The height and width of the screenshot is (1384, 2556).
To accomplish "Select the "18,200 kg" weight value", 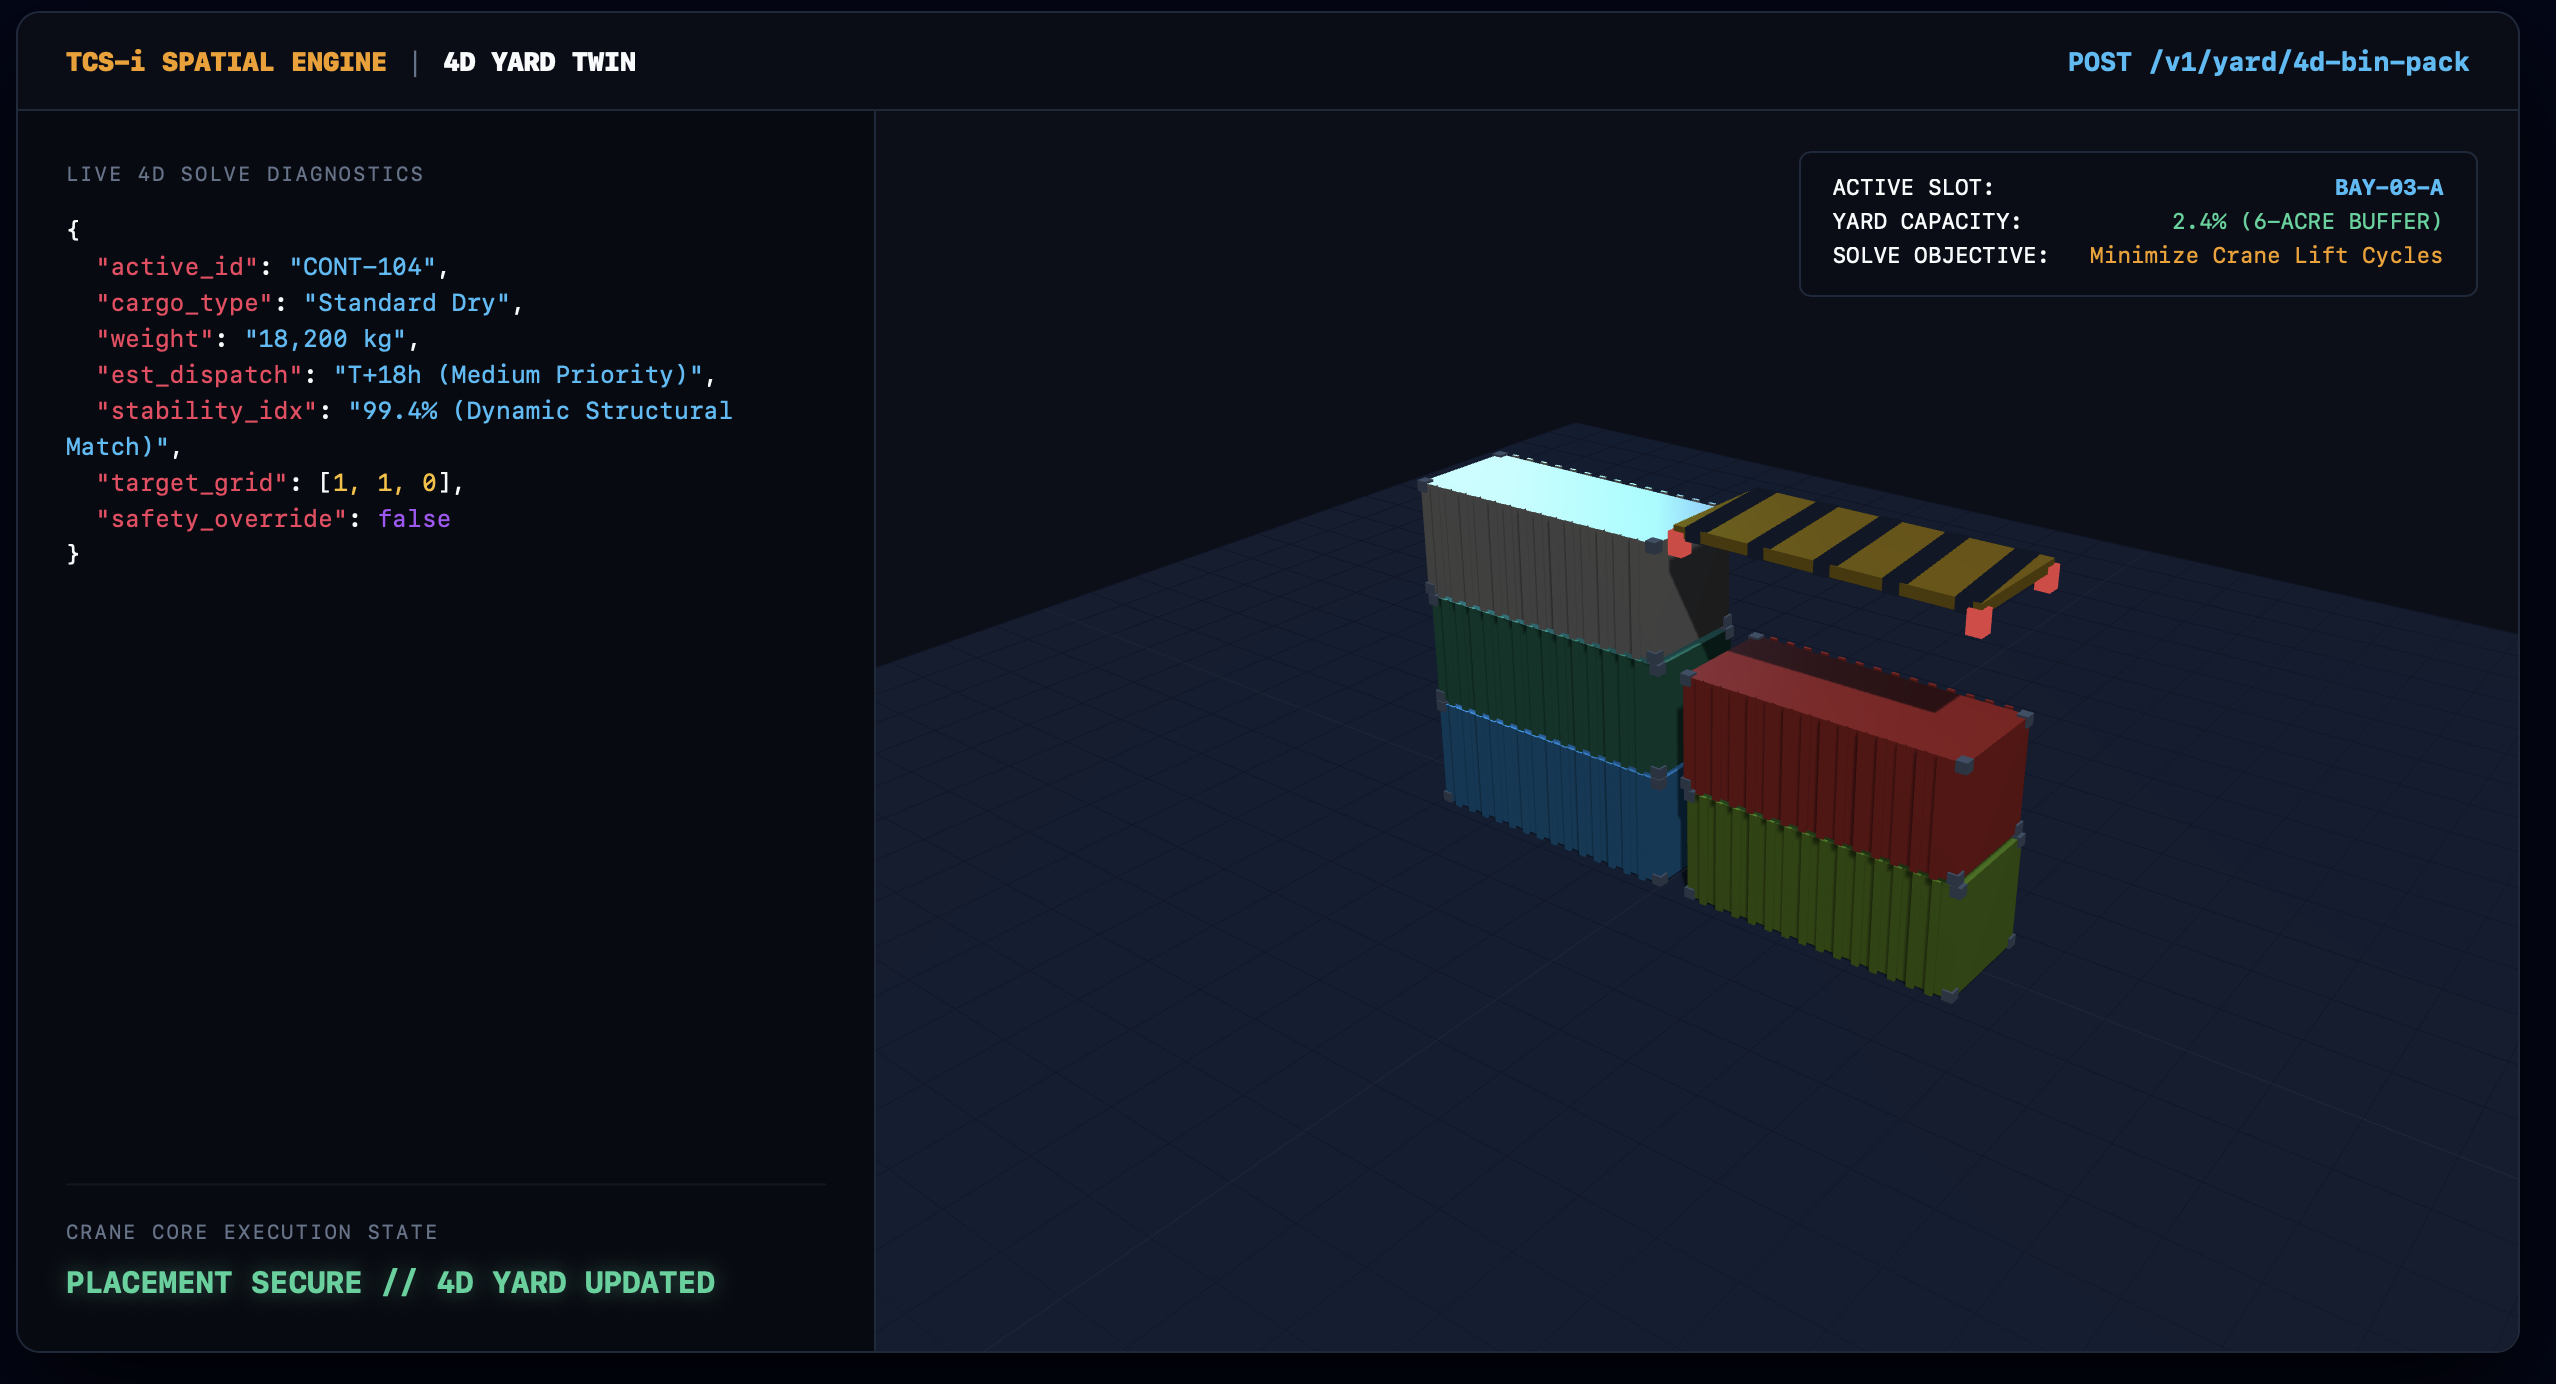I will pos(325,339).
